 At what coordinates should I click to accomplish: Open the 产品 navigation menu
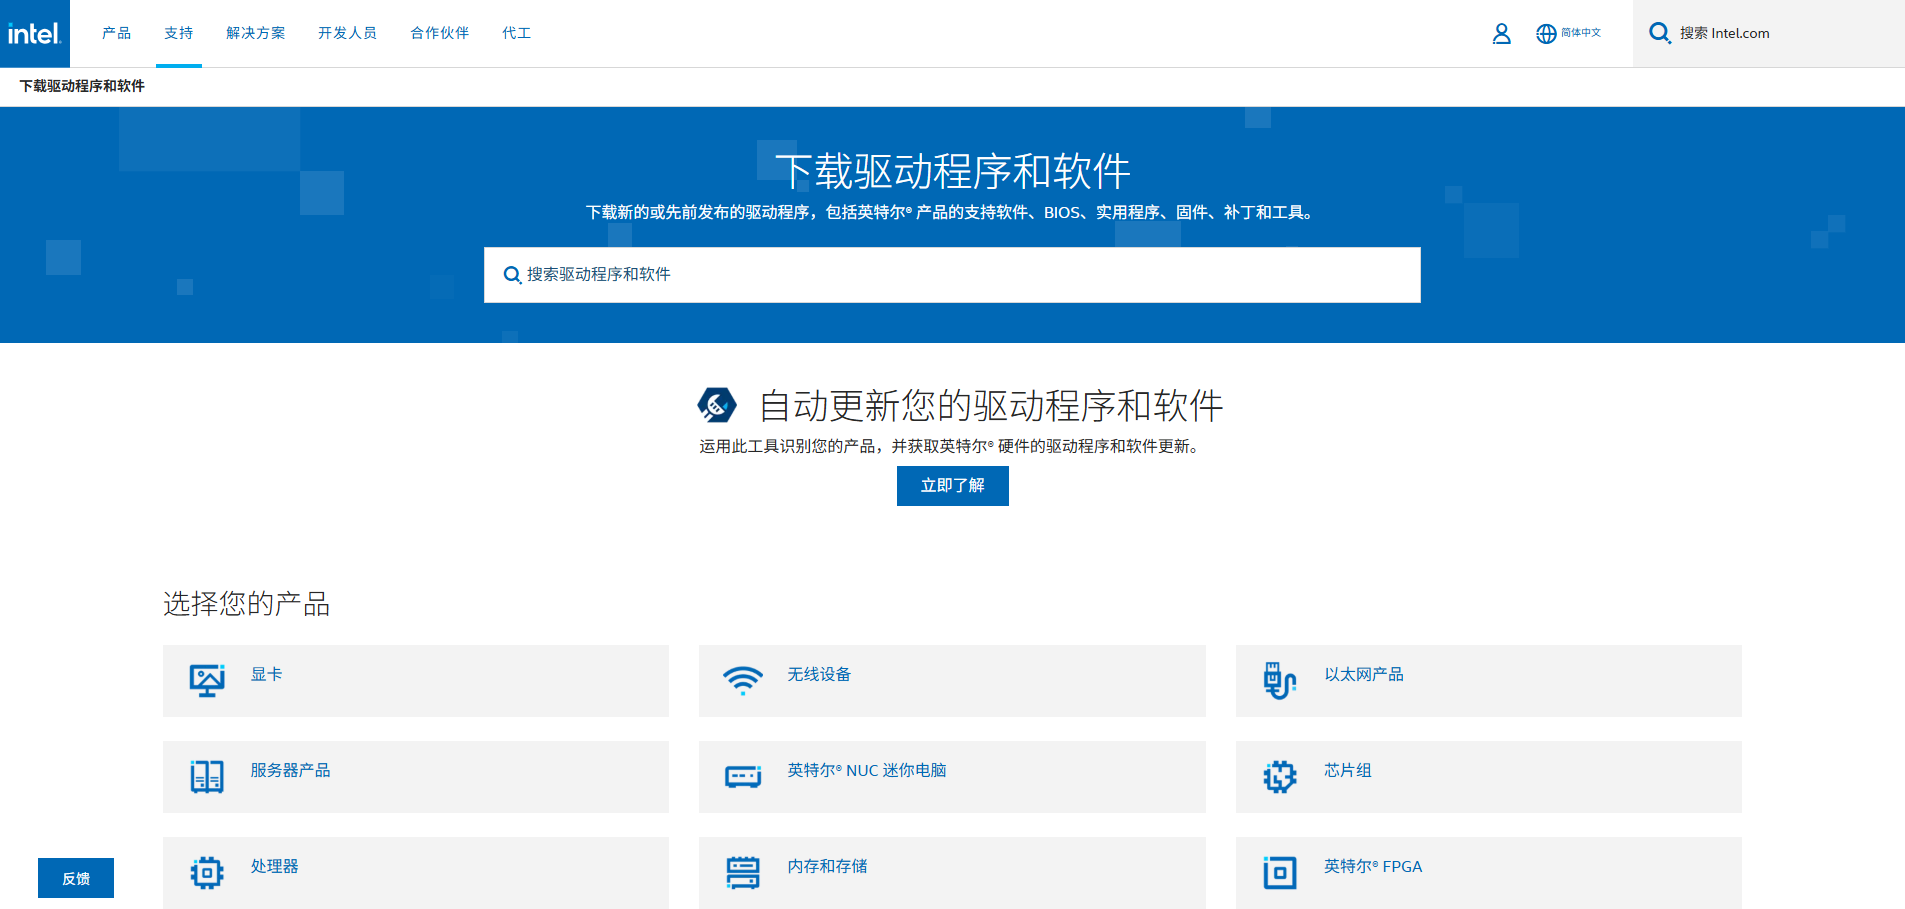pos(116,33)
